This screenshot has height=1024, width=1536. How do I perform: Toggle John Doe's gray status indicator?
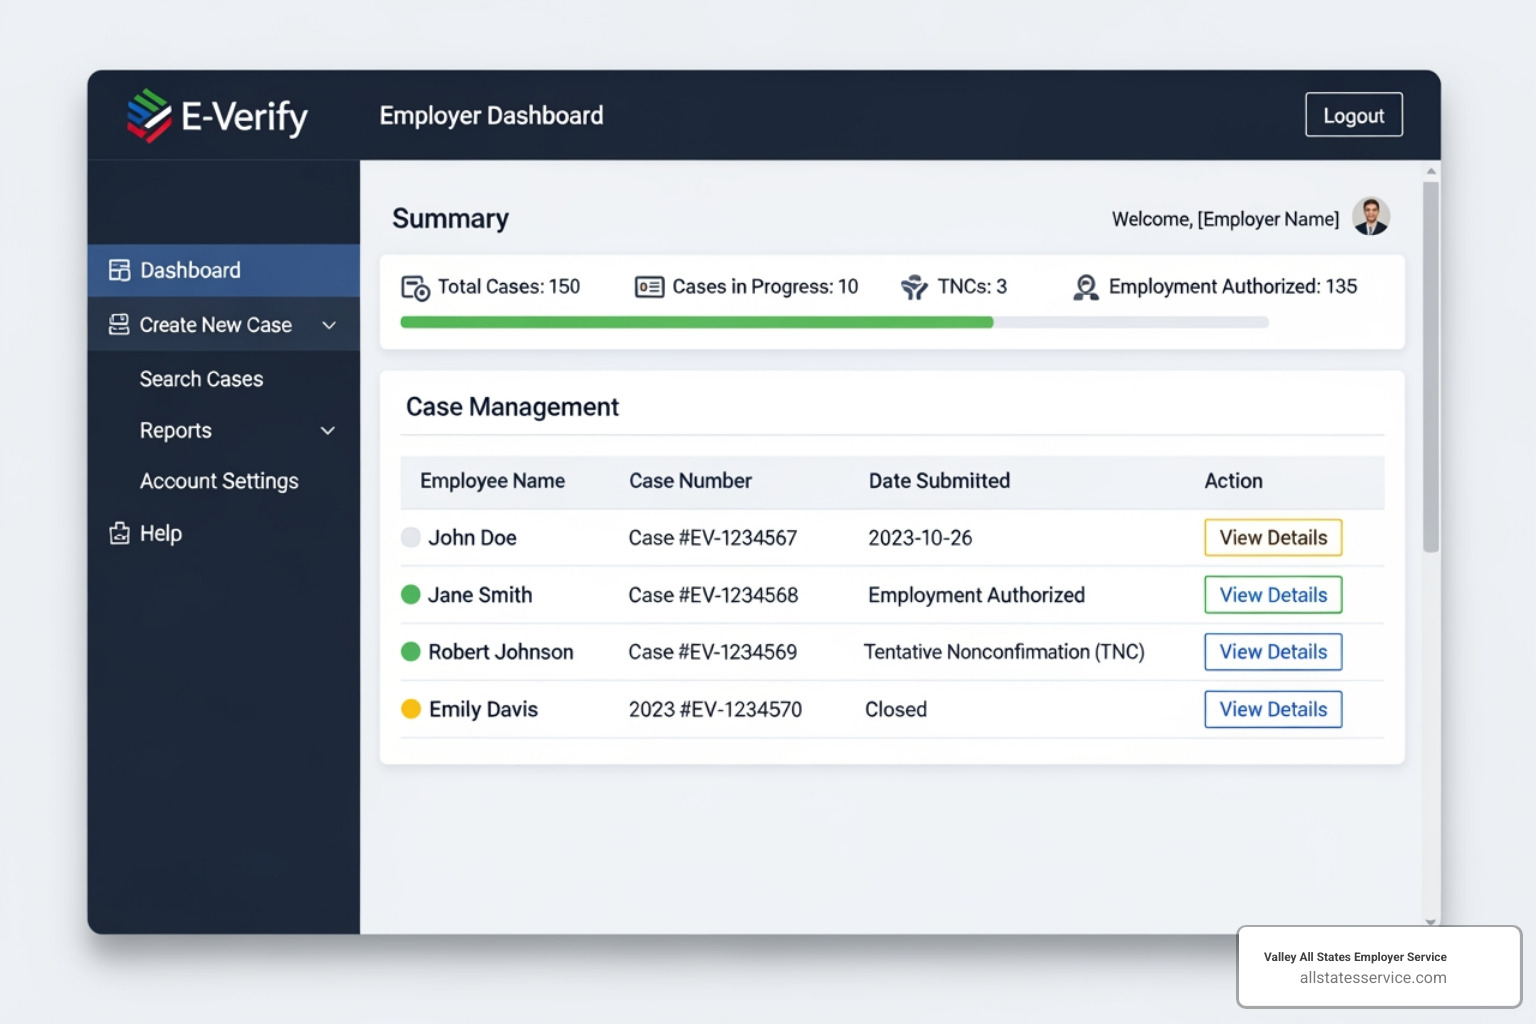pyautogui.click(x=410, y=537)
